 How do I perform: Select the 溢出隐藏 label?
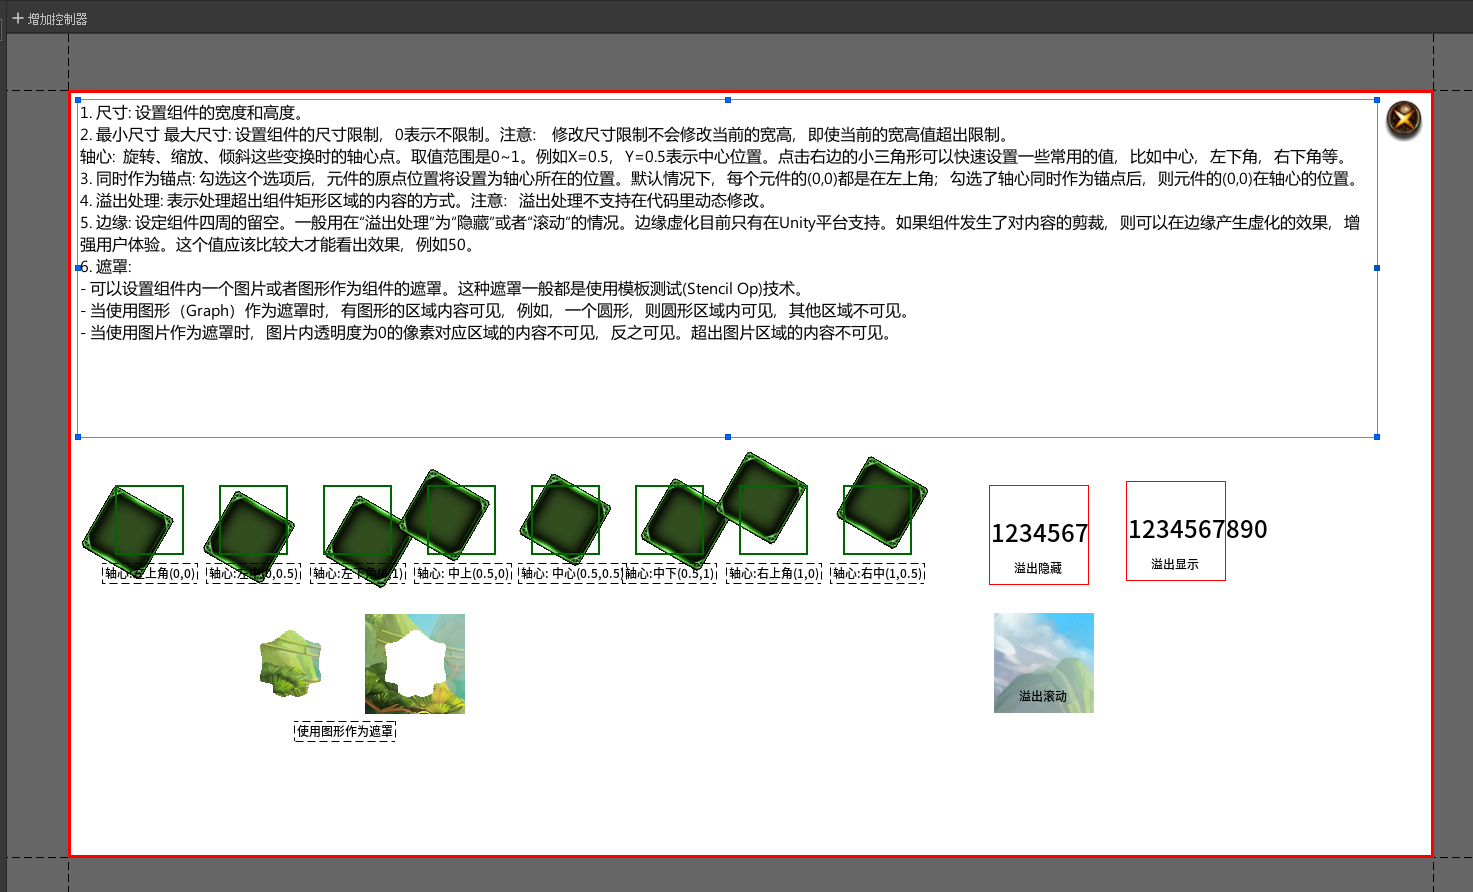[1038, 568]
